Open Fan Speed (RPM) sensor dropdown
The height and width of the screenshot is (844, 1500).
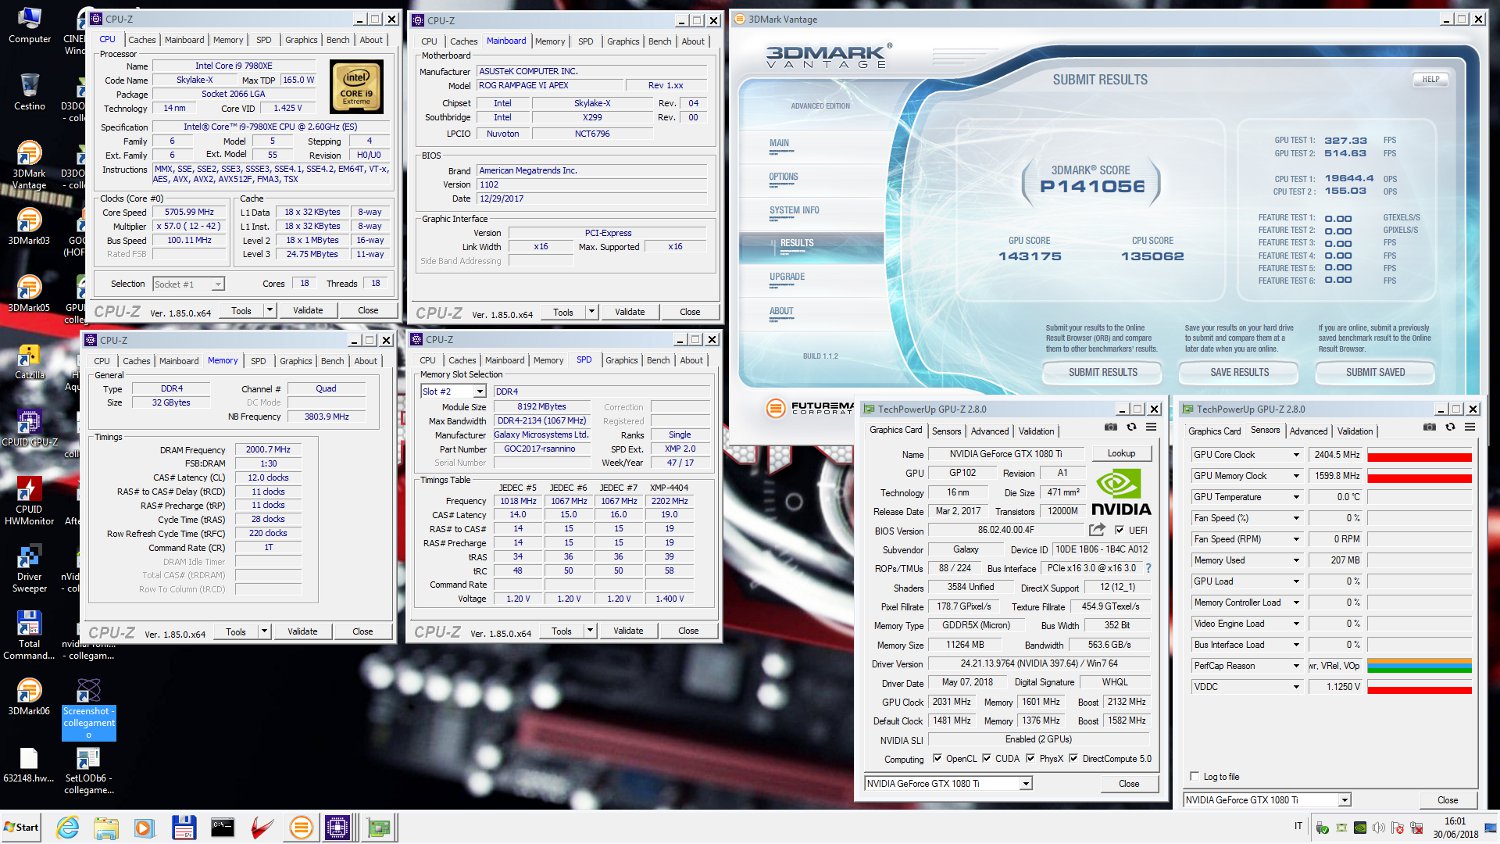tap(1296, 539)
